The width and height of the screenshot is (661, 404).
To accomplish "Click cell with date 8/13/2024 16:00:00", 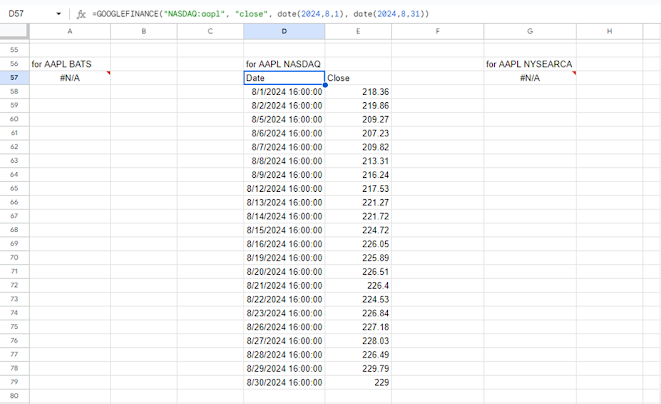I will pyautogui.click(x=284, y=202).
